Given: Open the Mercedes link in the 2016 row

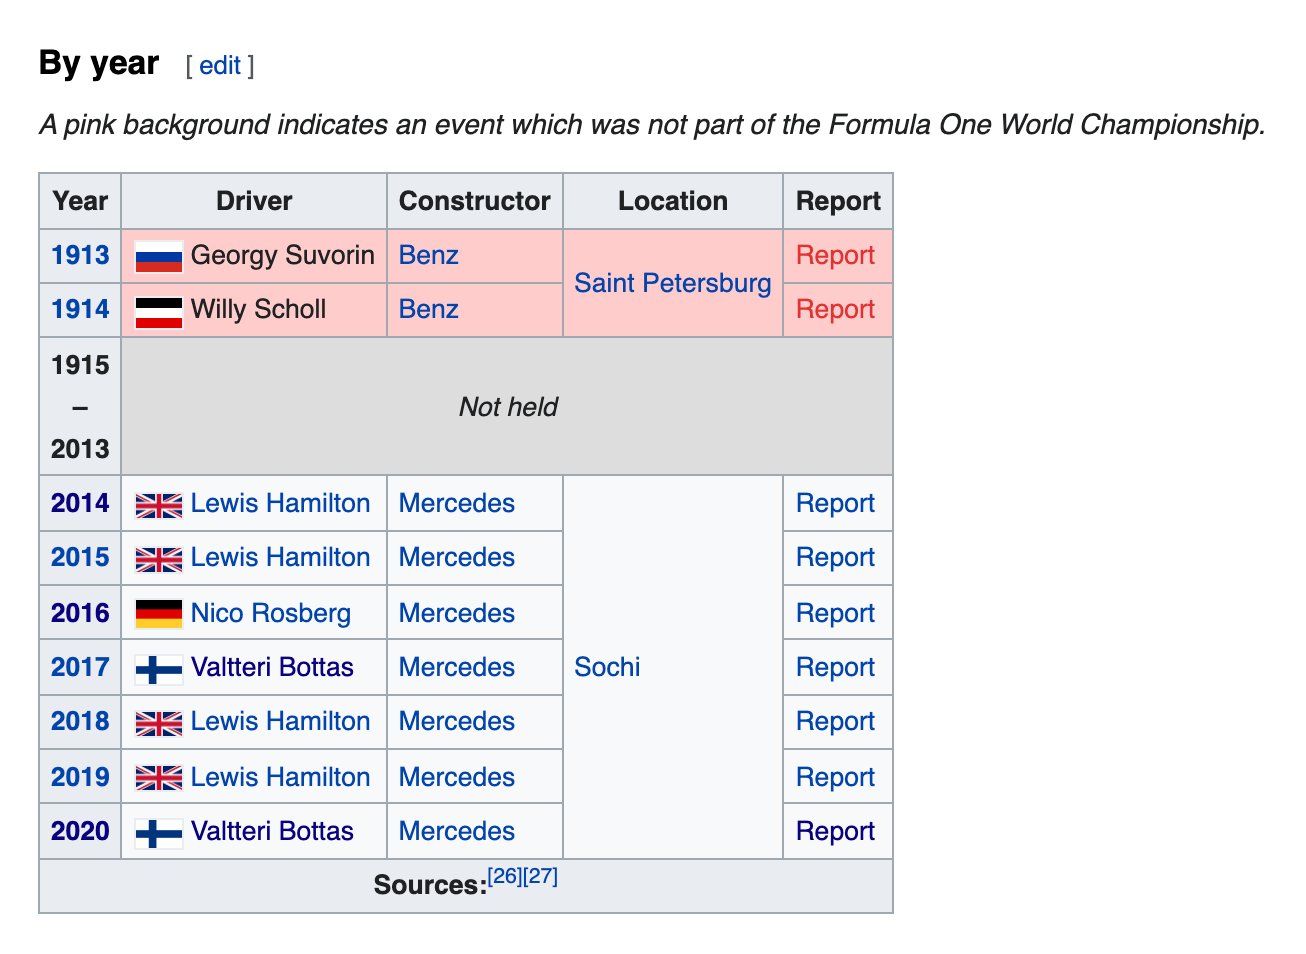Looking at the screenshot, I should (457, 613).
